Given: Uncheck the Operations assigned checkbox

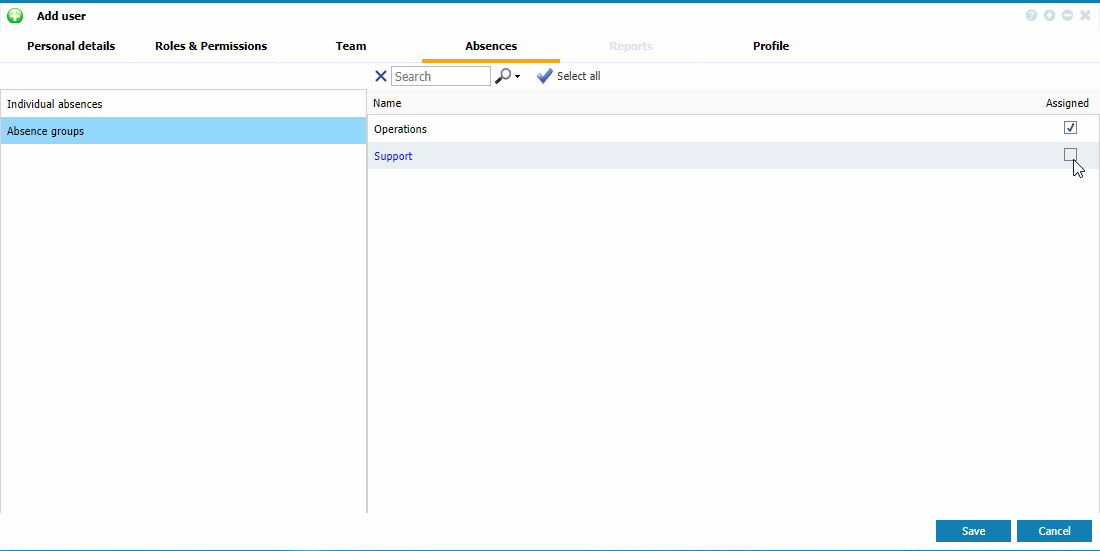Looking at the screenshot, I should (1070, 128).
